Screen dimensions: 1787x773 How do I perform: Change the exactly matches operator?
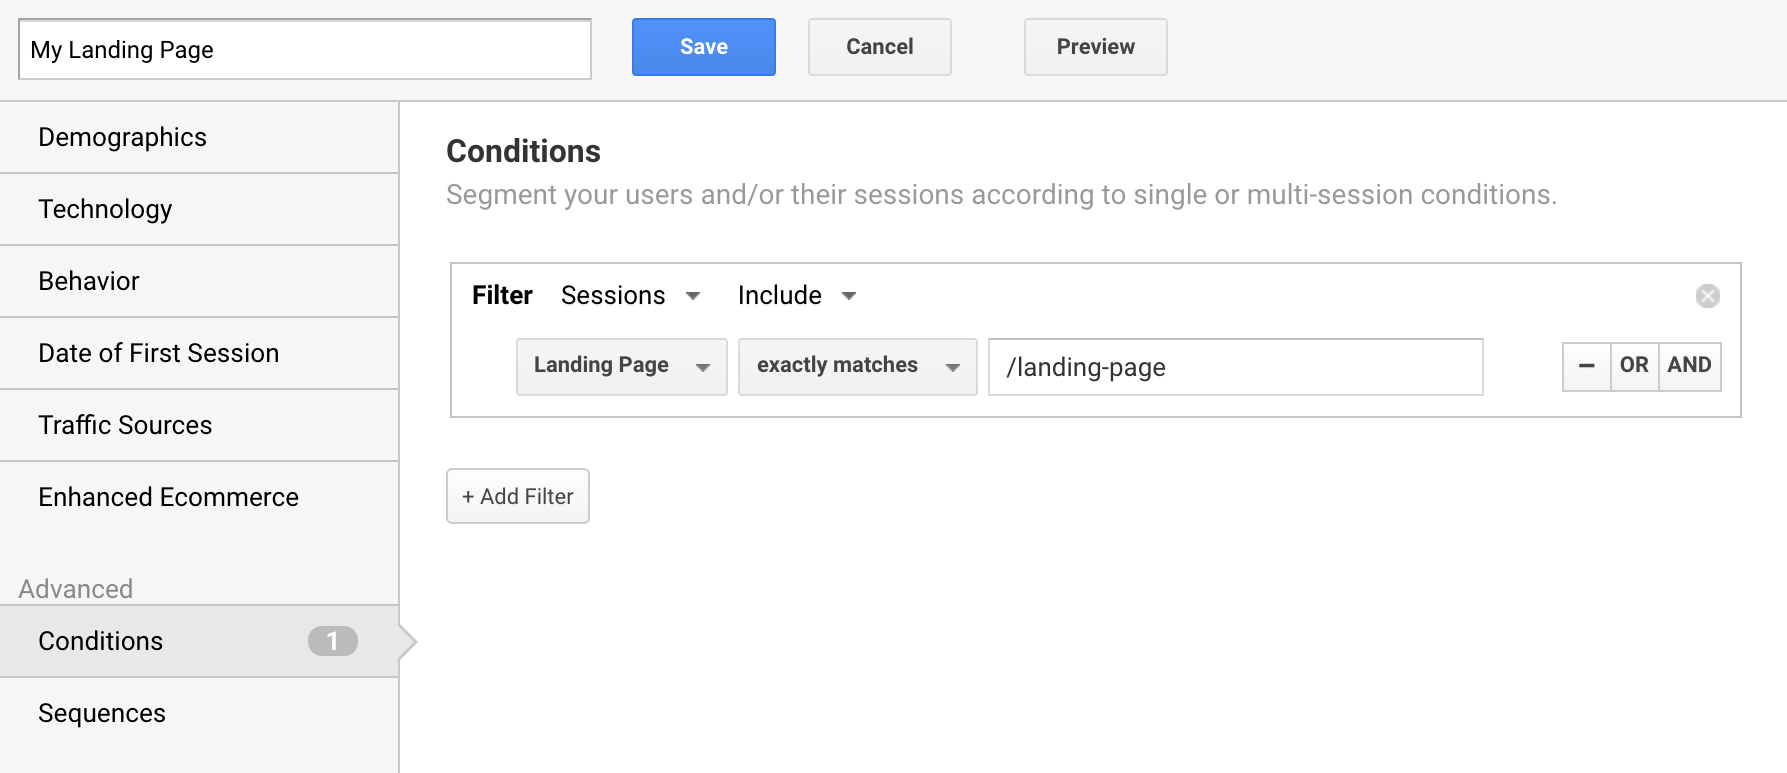click(857, 367)
